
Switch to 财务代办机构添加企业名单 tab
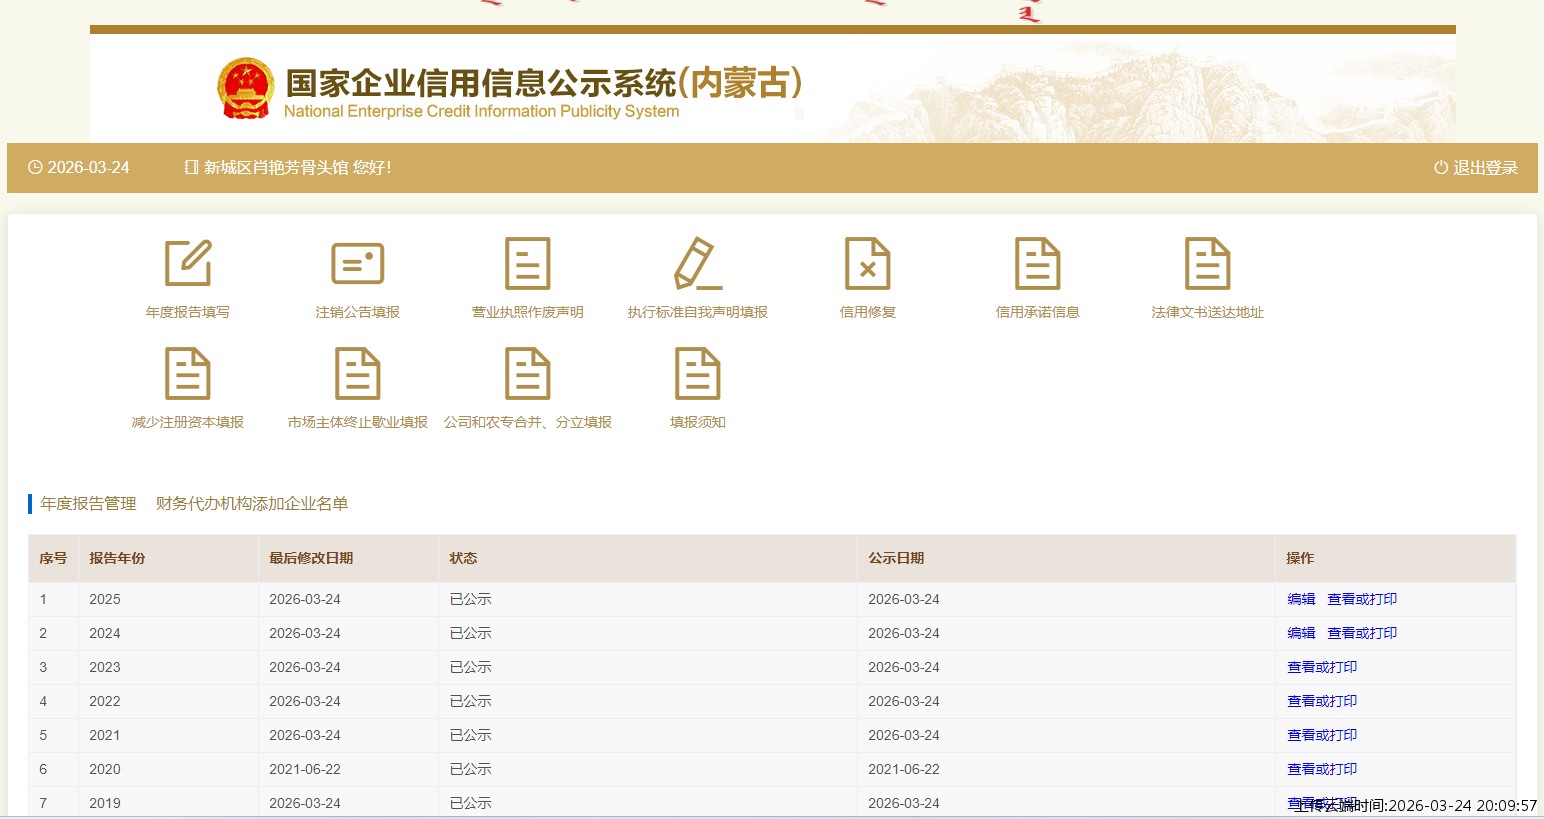pyautogui.click(x=252, y=504)
